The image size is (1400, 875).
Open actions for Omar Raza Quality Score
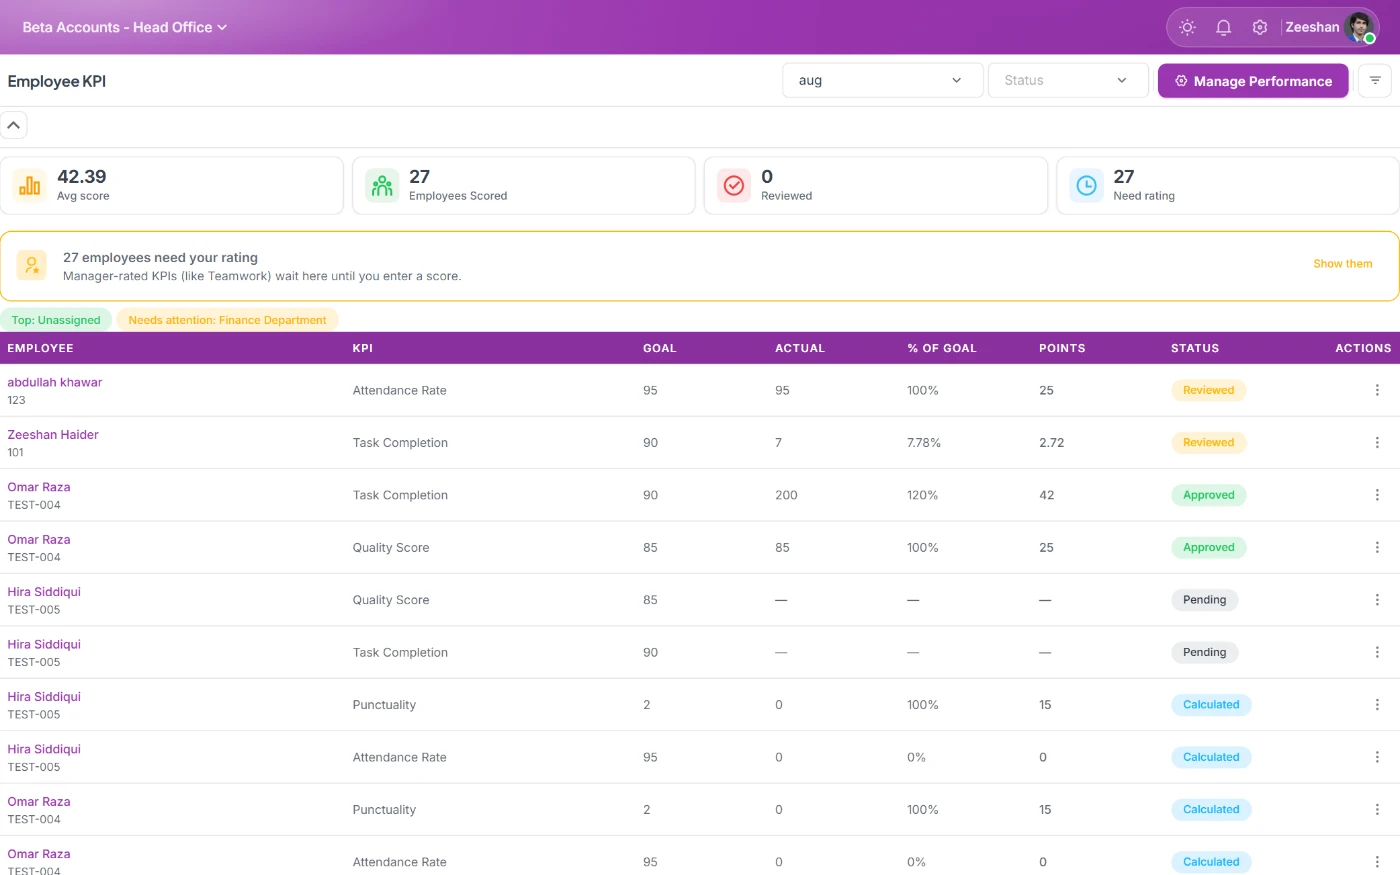coord(1377,547)
